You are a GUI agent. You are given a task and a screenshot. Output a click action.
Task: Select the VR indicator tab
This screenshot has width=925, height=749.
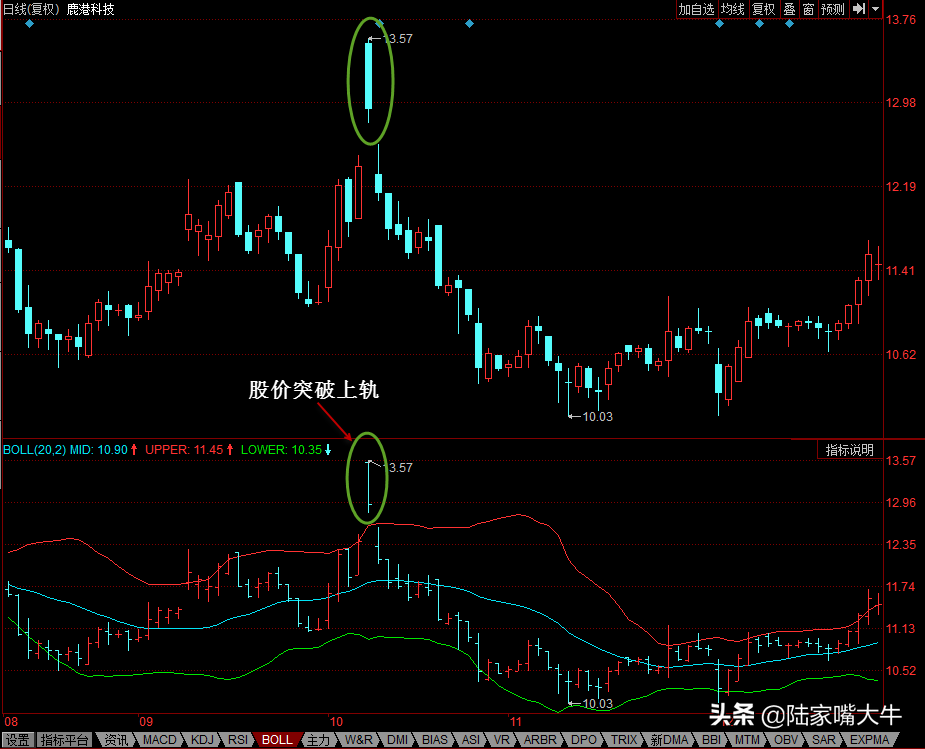tap(501, 740)
